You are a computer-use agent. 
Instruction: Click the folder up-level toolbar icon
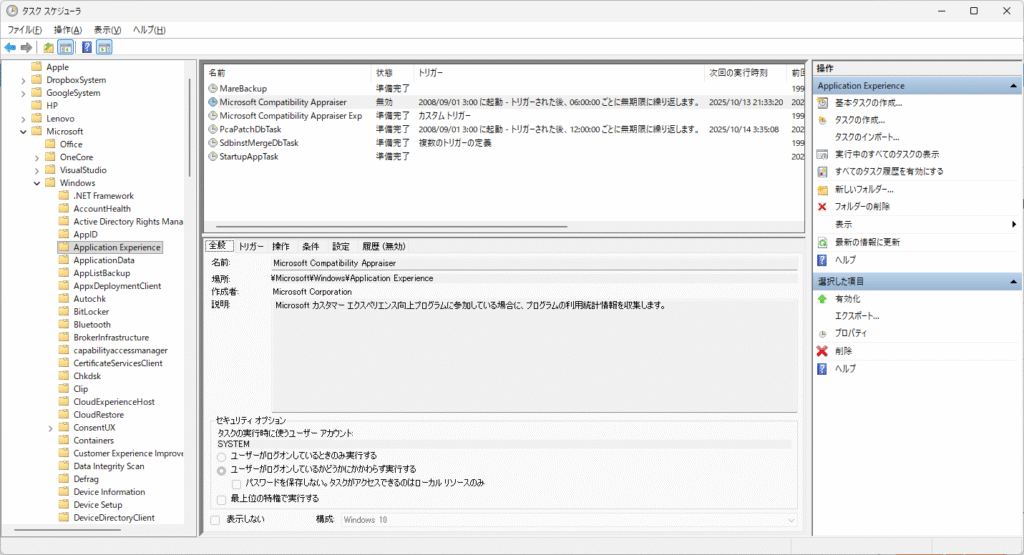point(48,47)
